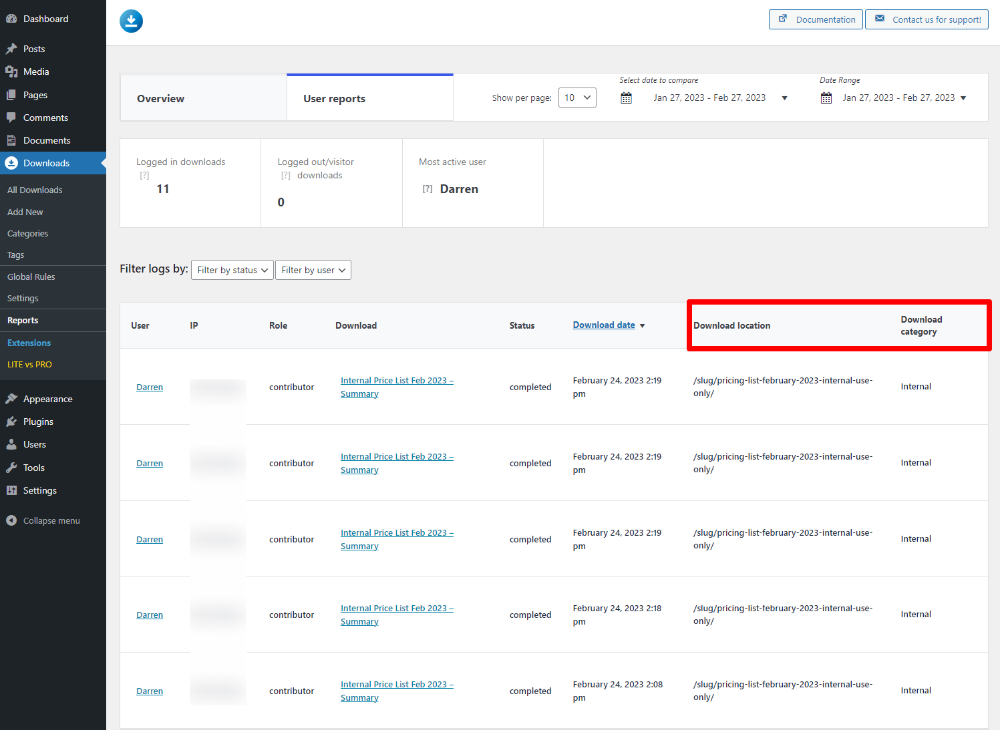Screen dimensions: 1000x730
Task: Click the external link icon beside Documentation
Action: [783, 18]
